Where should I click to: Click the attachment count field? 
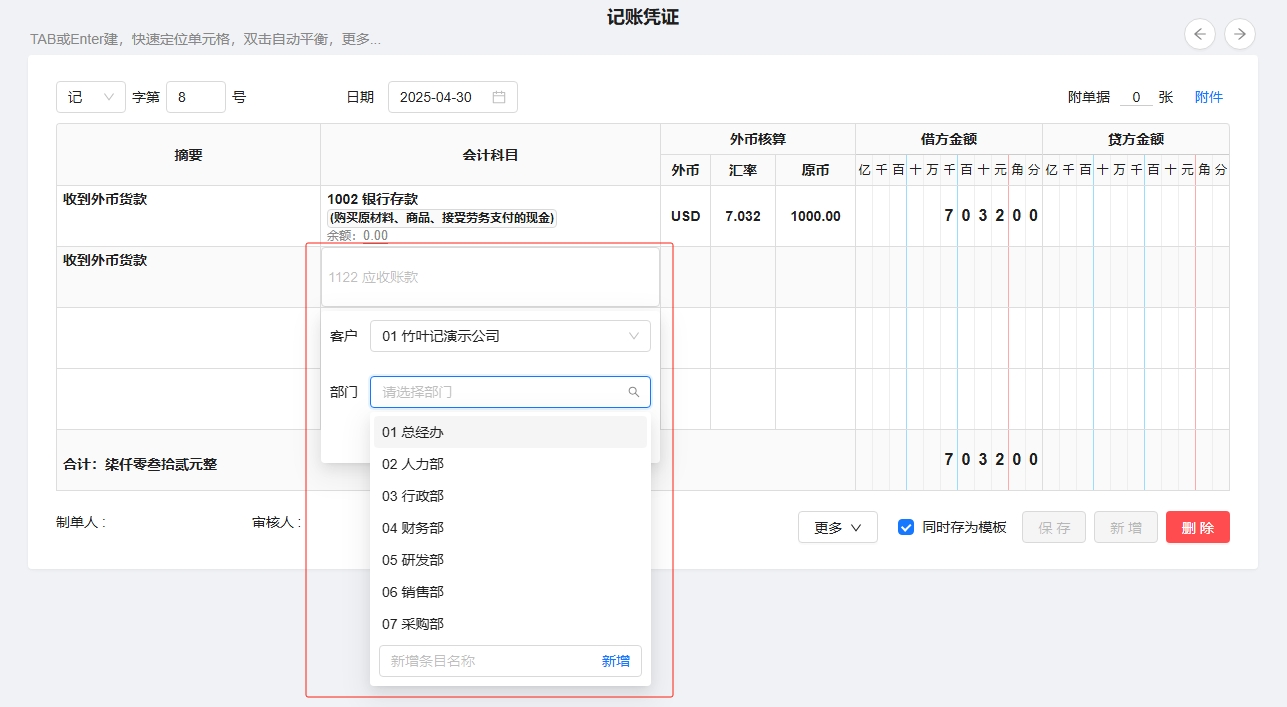click(x=1135, y=97)
